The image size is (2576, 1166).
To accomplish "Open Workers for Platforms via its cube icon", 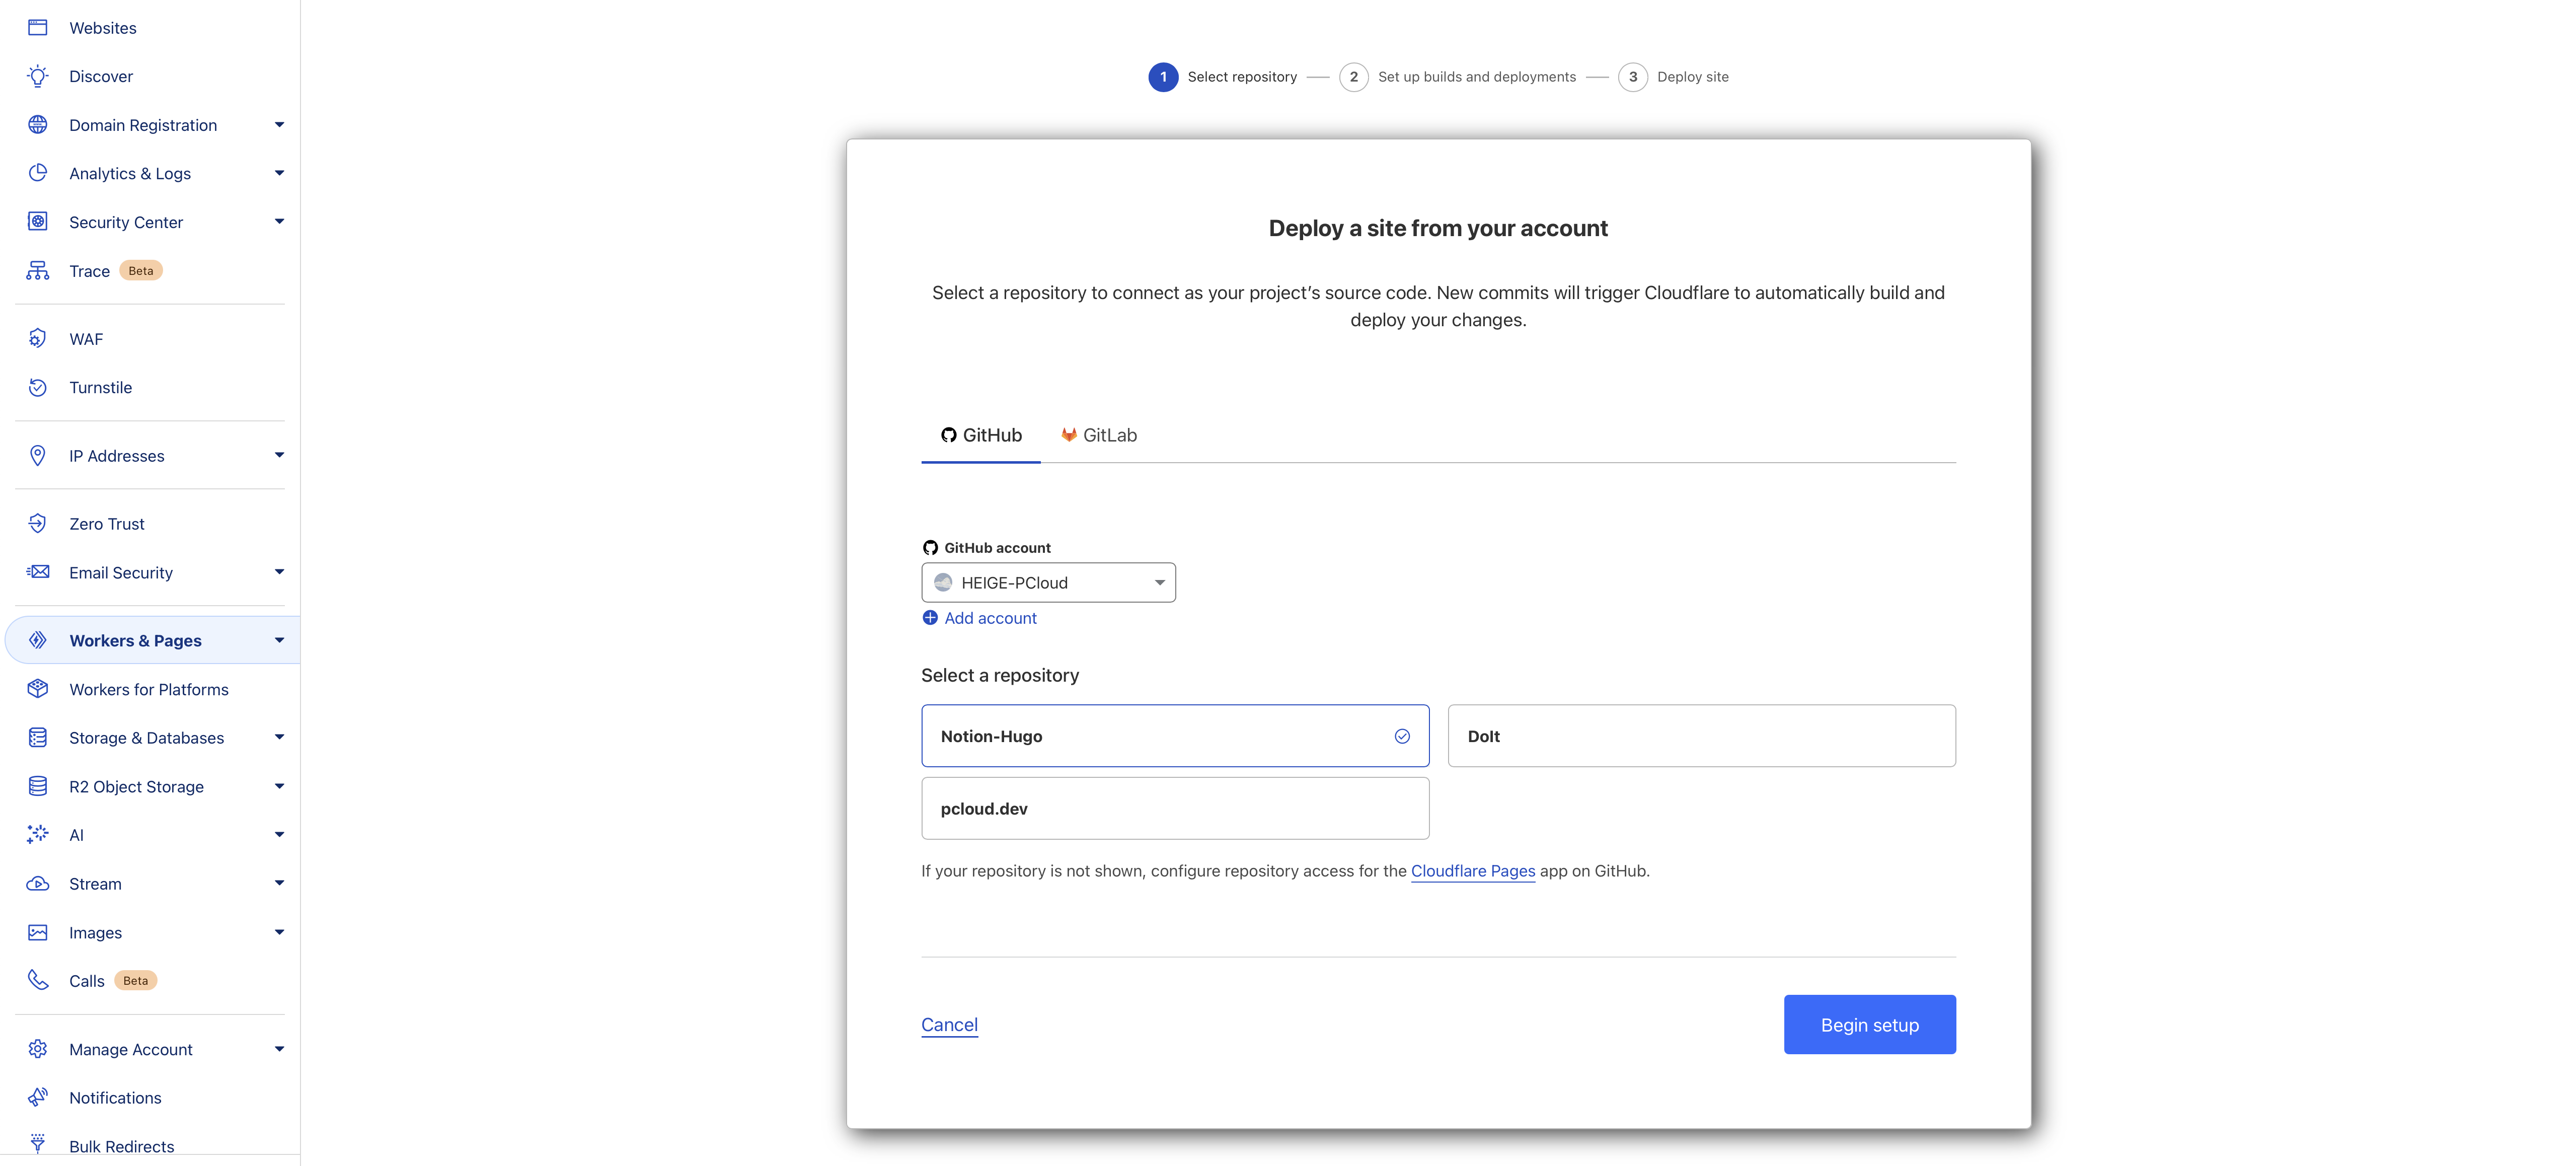I will tap(37, 689).
